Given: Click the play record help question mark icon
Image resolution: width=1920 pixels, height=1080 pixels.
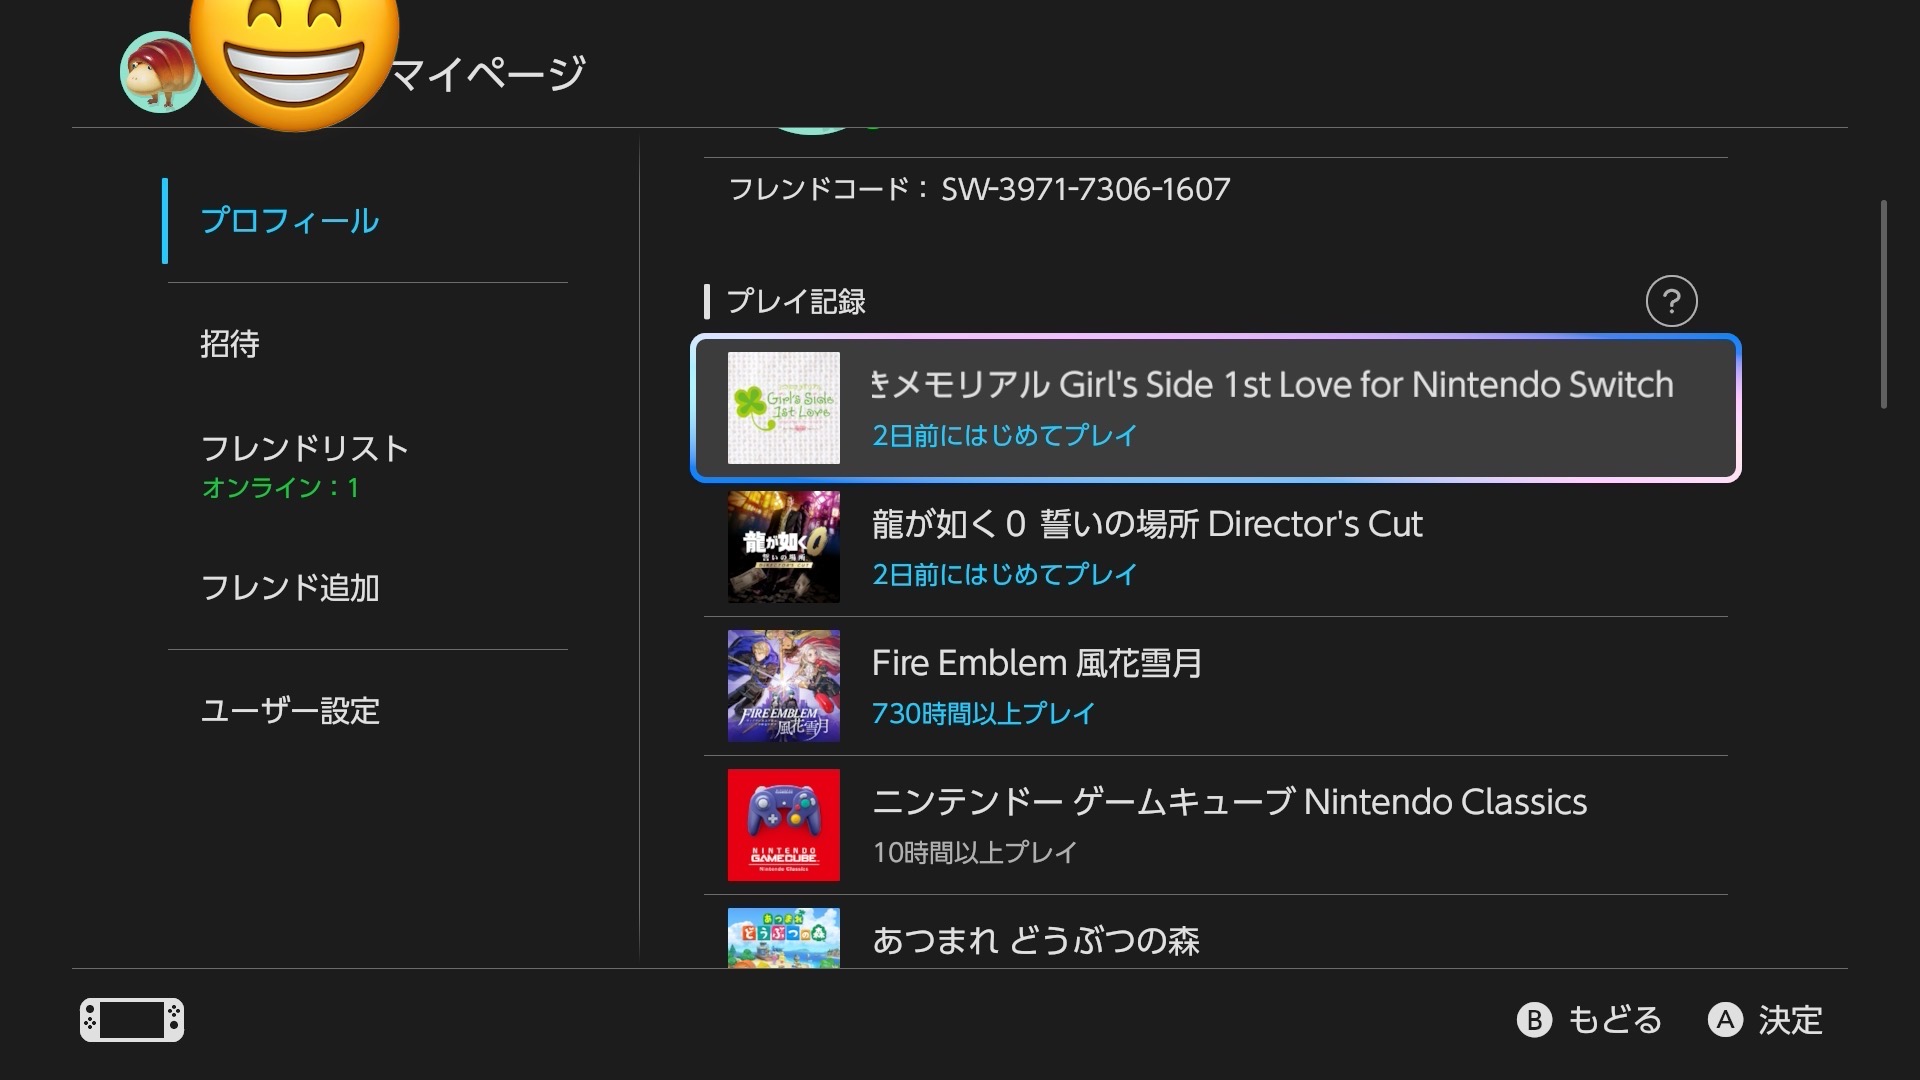Looking at the screenshot, I should (1671, 301).
